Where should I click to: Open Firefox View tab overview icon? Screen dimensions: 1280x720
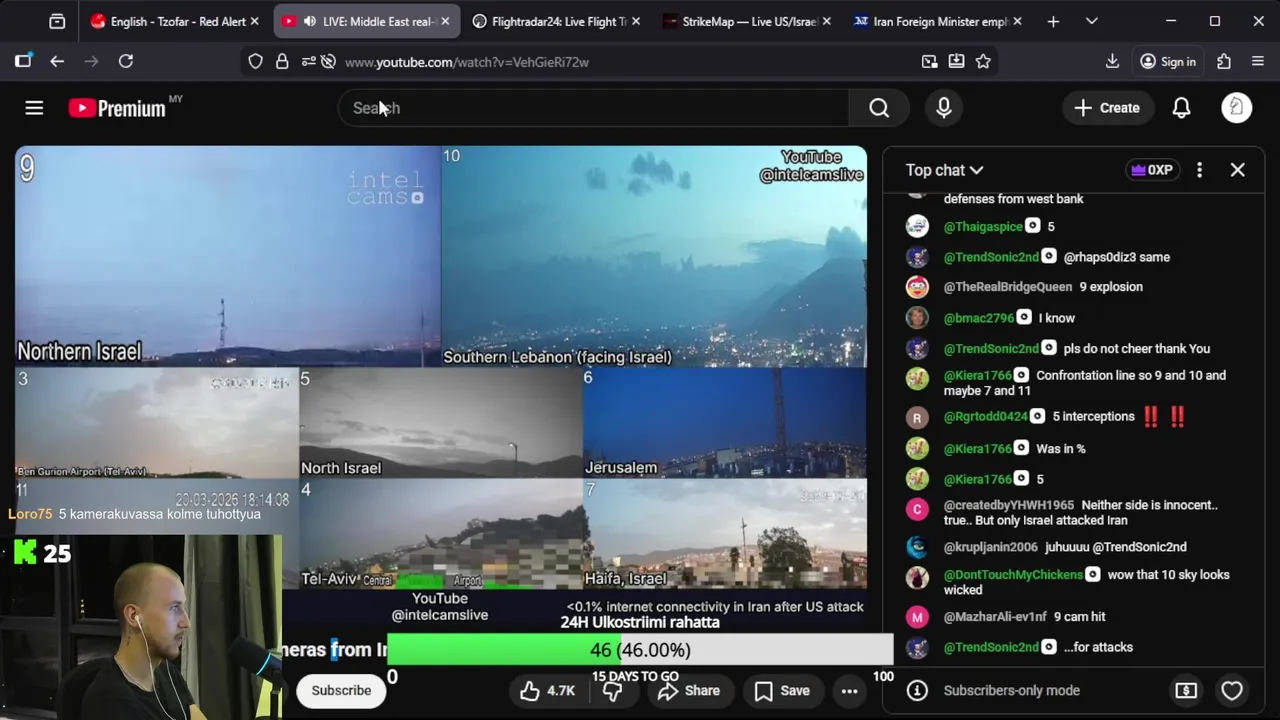[x=57, y=21]
